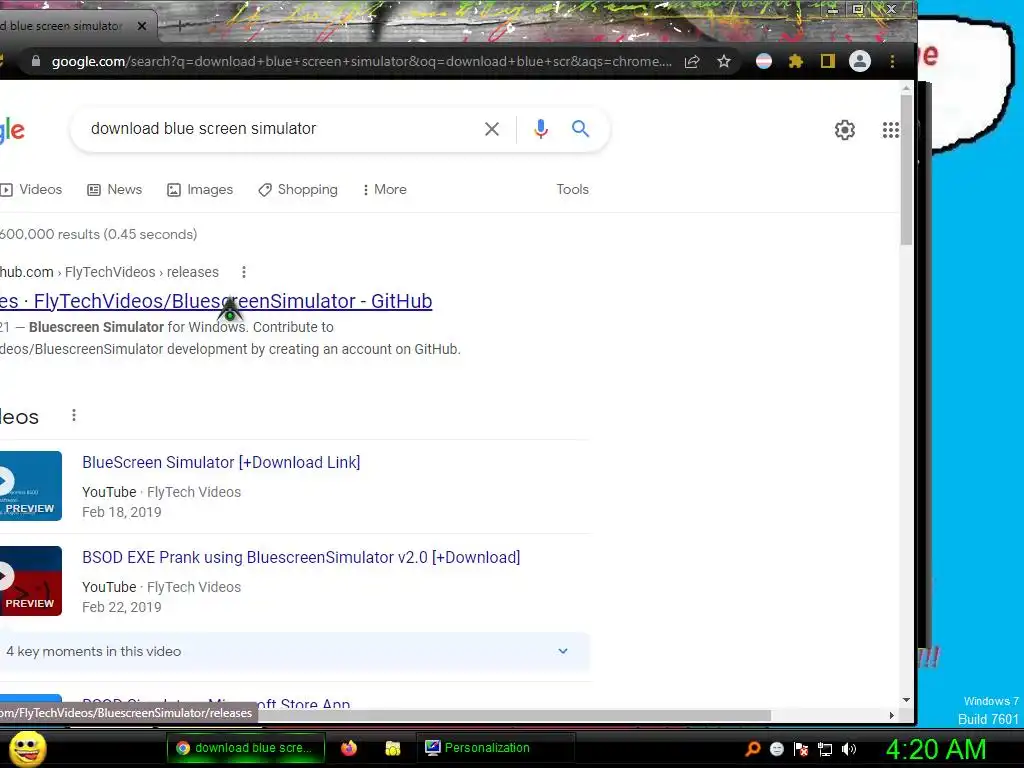This screenshot has width=1024, height=768.
Task: Open the file explorer taskbar icon
Action: pos(392,748)
